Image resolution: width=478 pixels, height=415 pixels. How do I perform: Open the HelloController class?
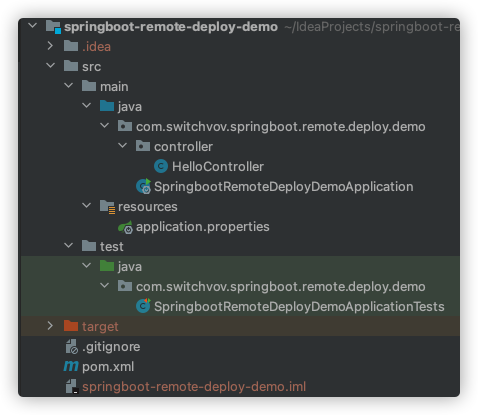pyautogui.click(x=218, y=166)
